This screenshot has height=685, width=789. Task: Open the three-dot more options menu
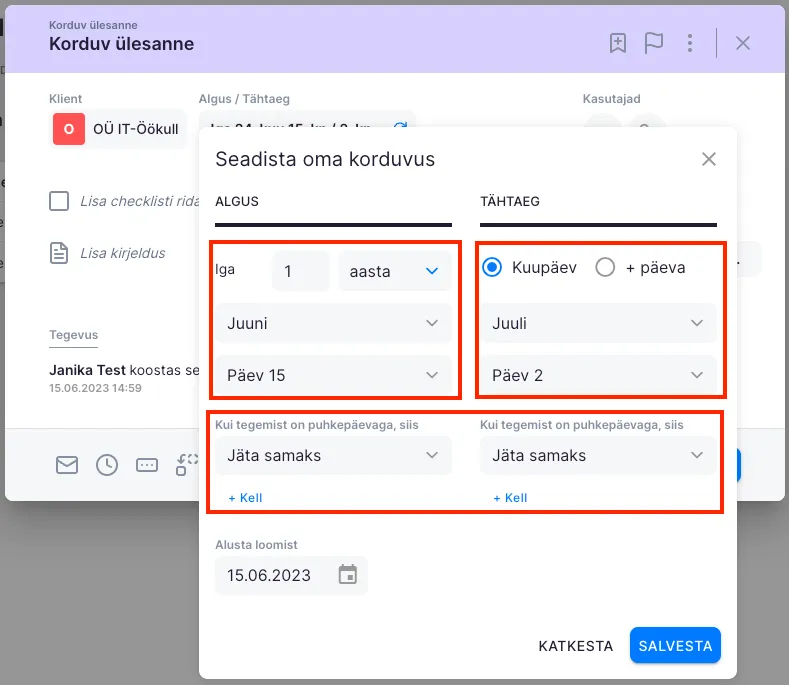pyautogui.click(x=690, y=43)
